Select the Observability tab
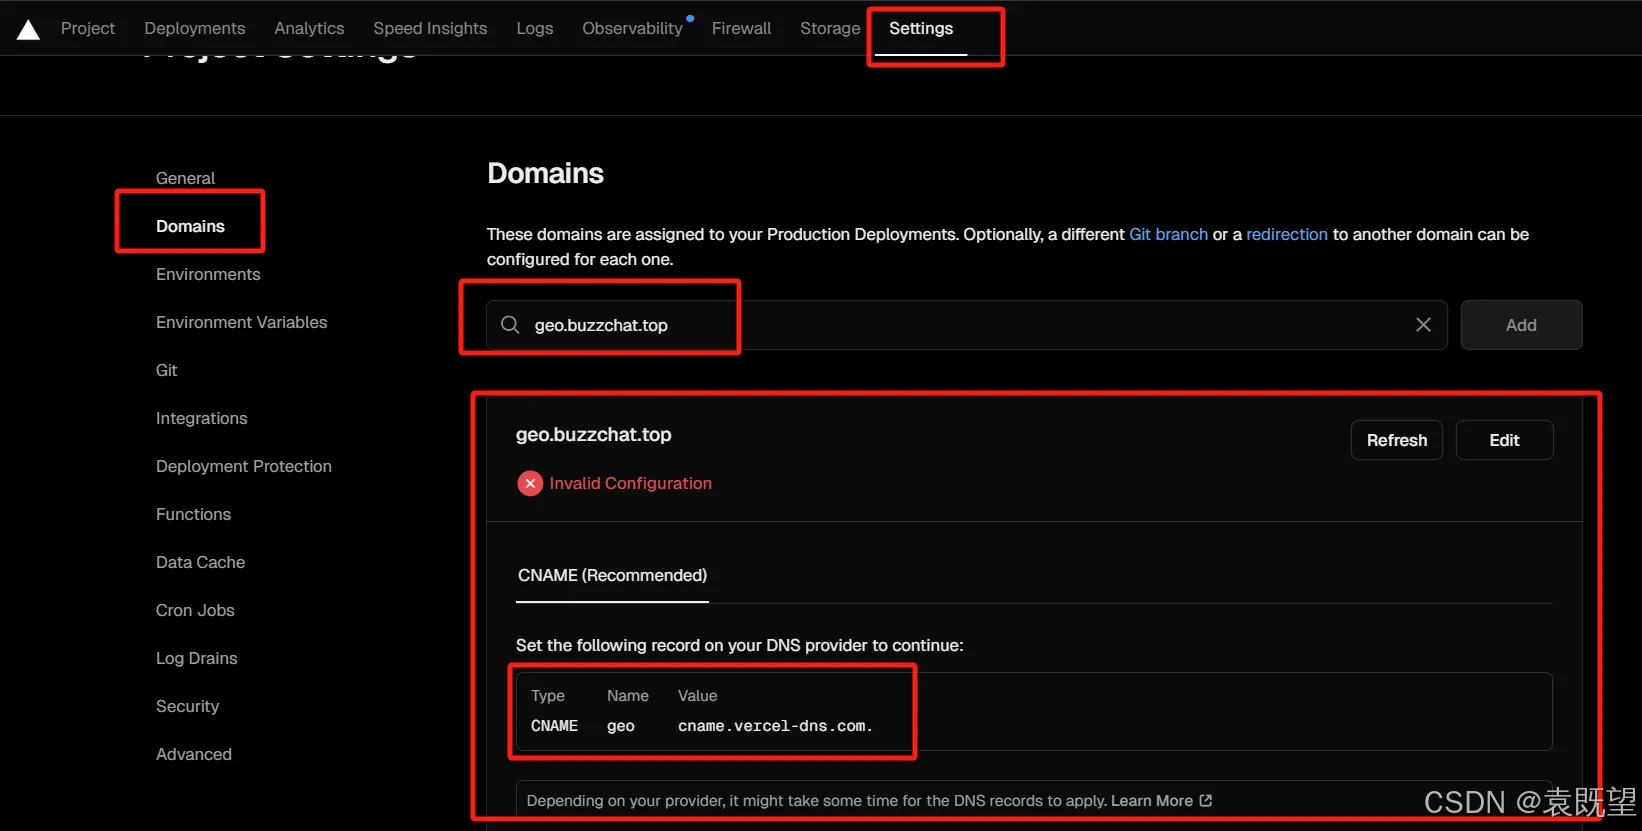1642x831 pixels. point(632,28)
